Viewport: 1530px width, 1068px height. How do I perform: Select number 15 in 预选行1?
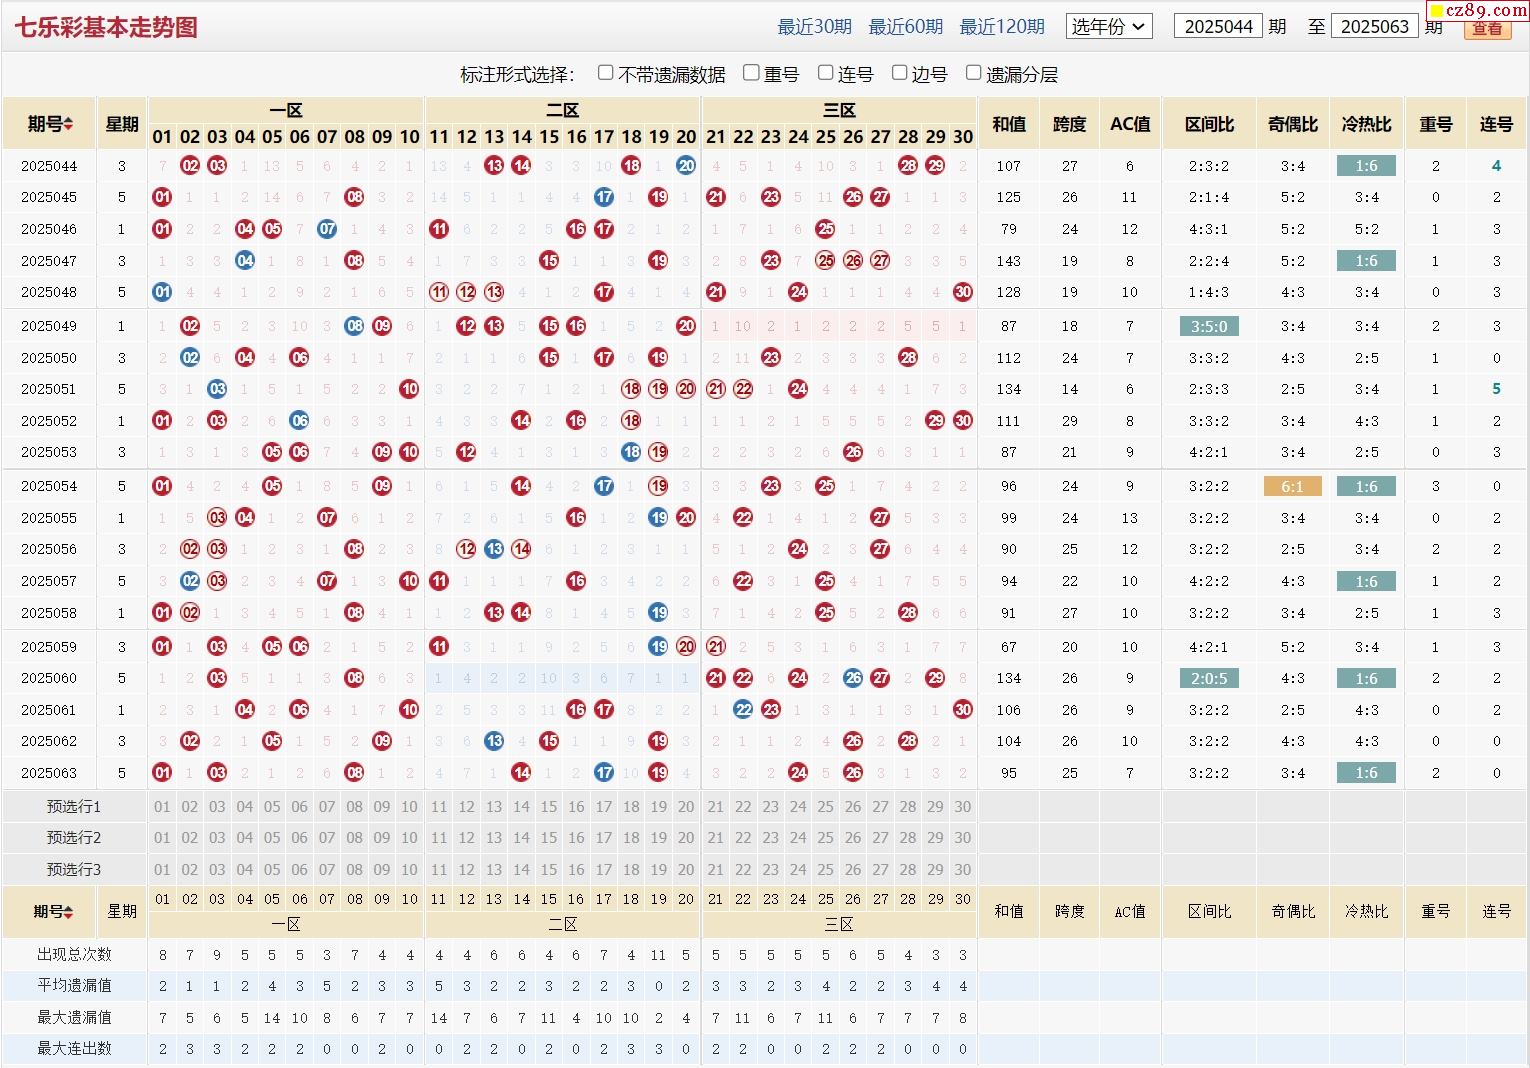549,807
